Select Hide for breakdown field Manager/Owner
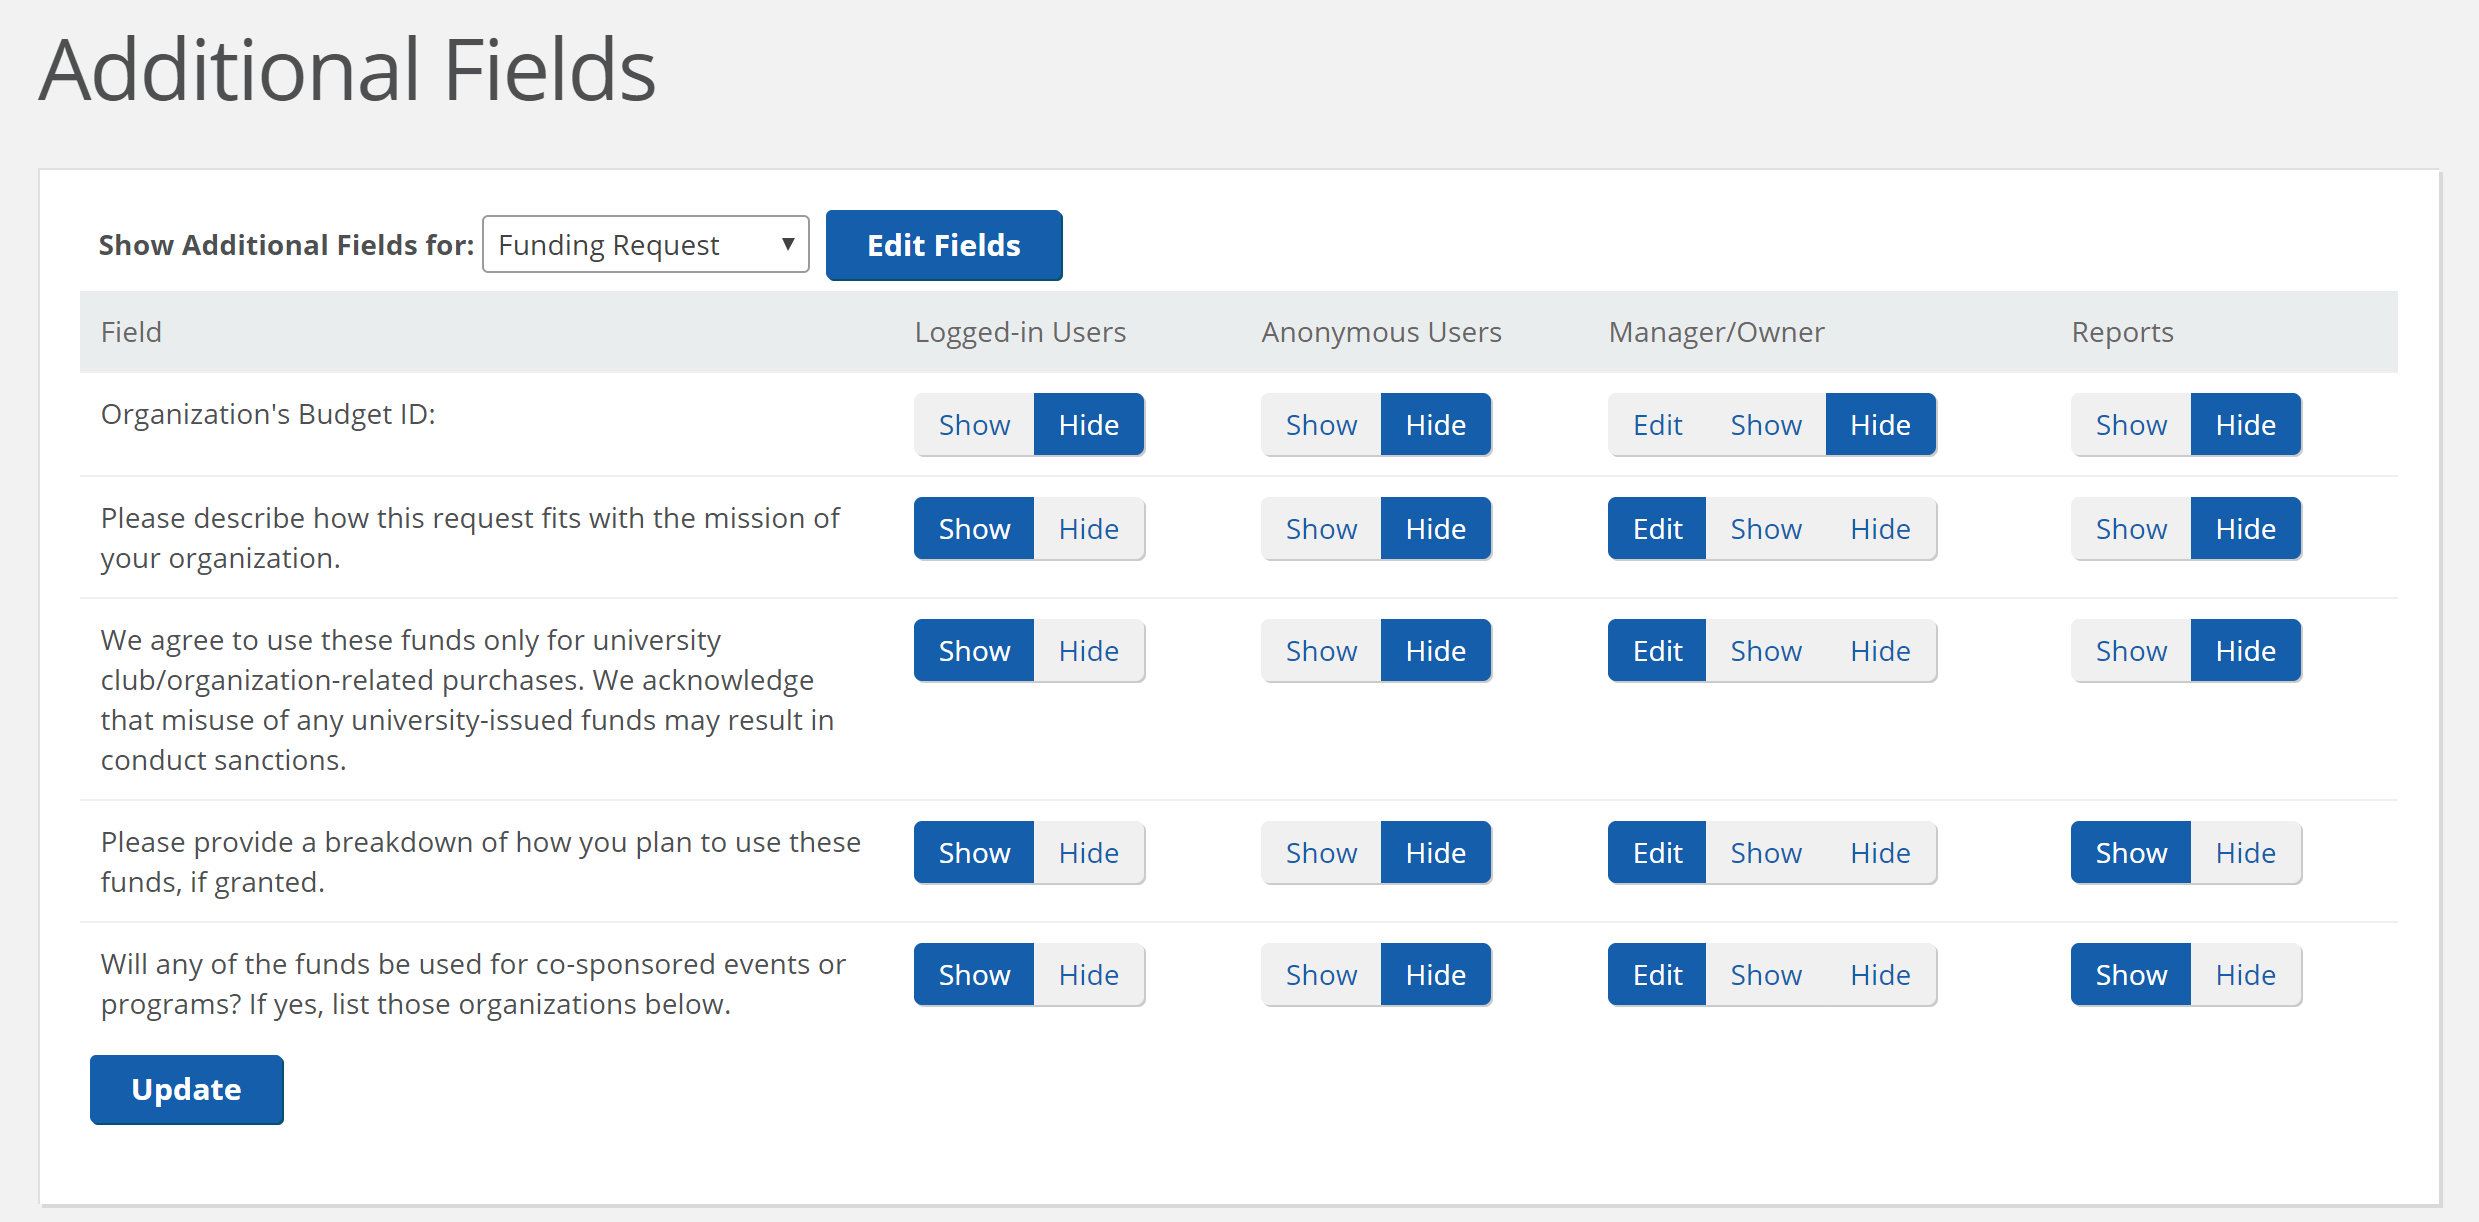This screenshot has height=1222, width=2479. click(1881, 853)
